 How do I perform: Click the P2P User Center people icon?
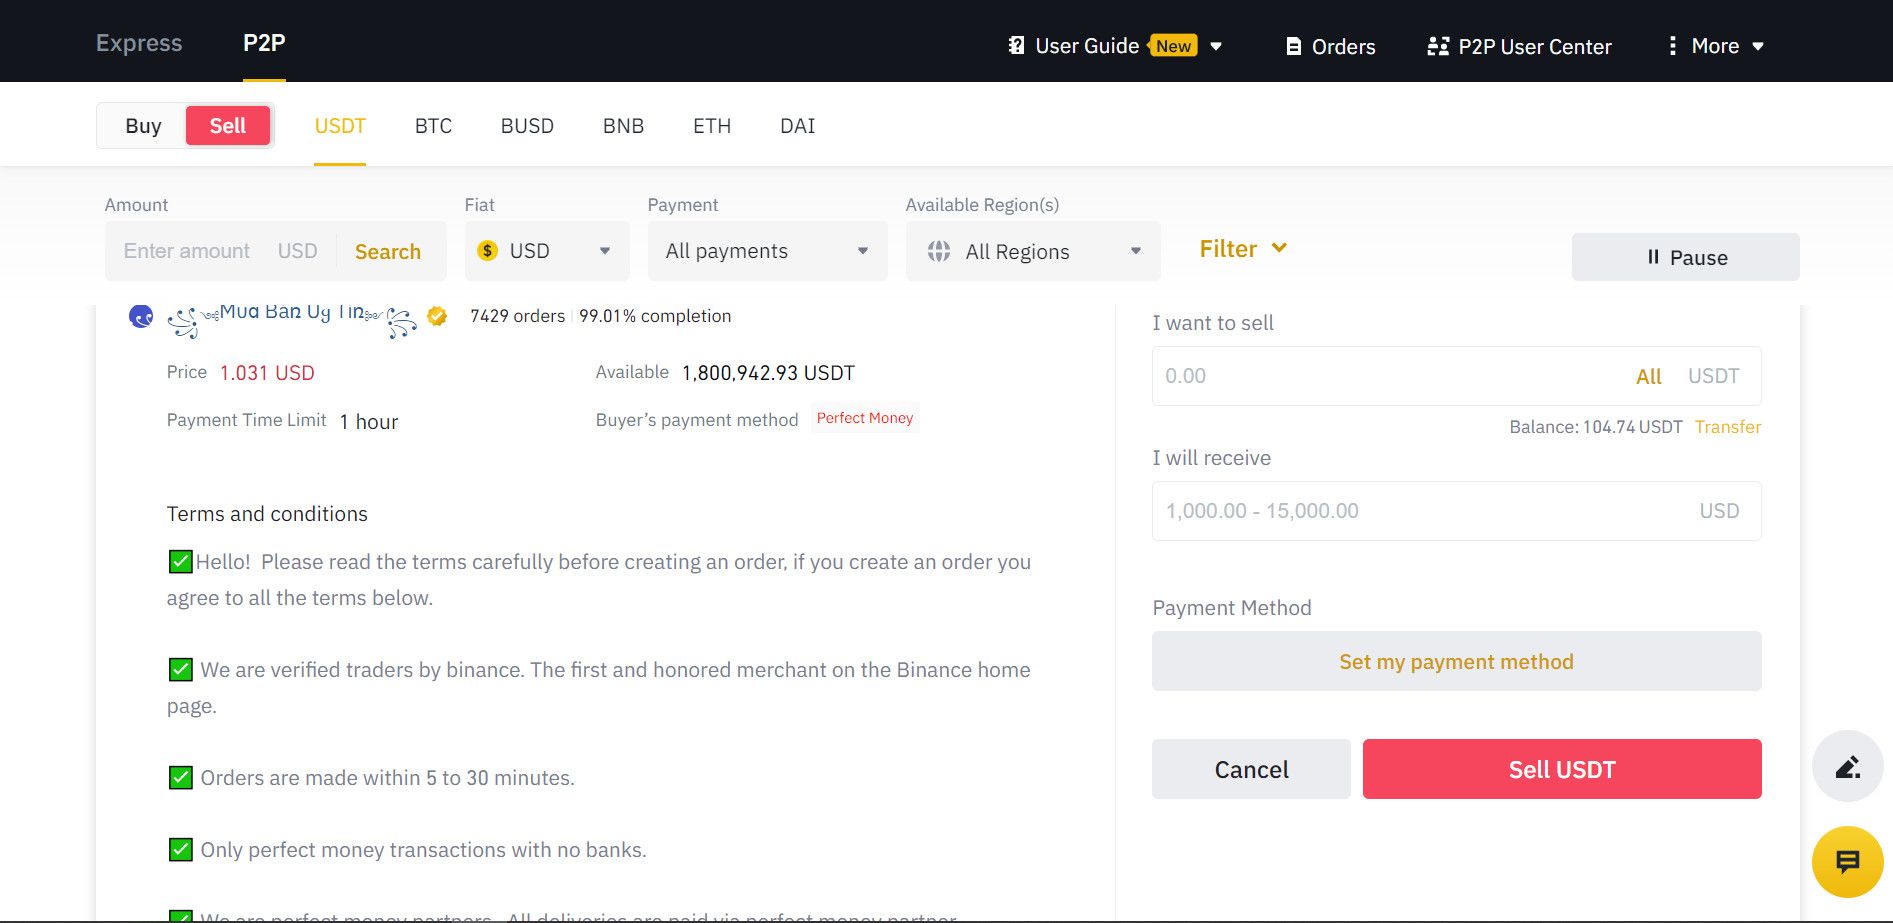(1438, 47)
